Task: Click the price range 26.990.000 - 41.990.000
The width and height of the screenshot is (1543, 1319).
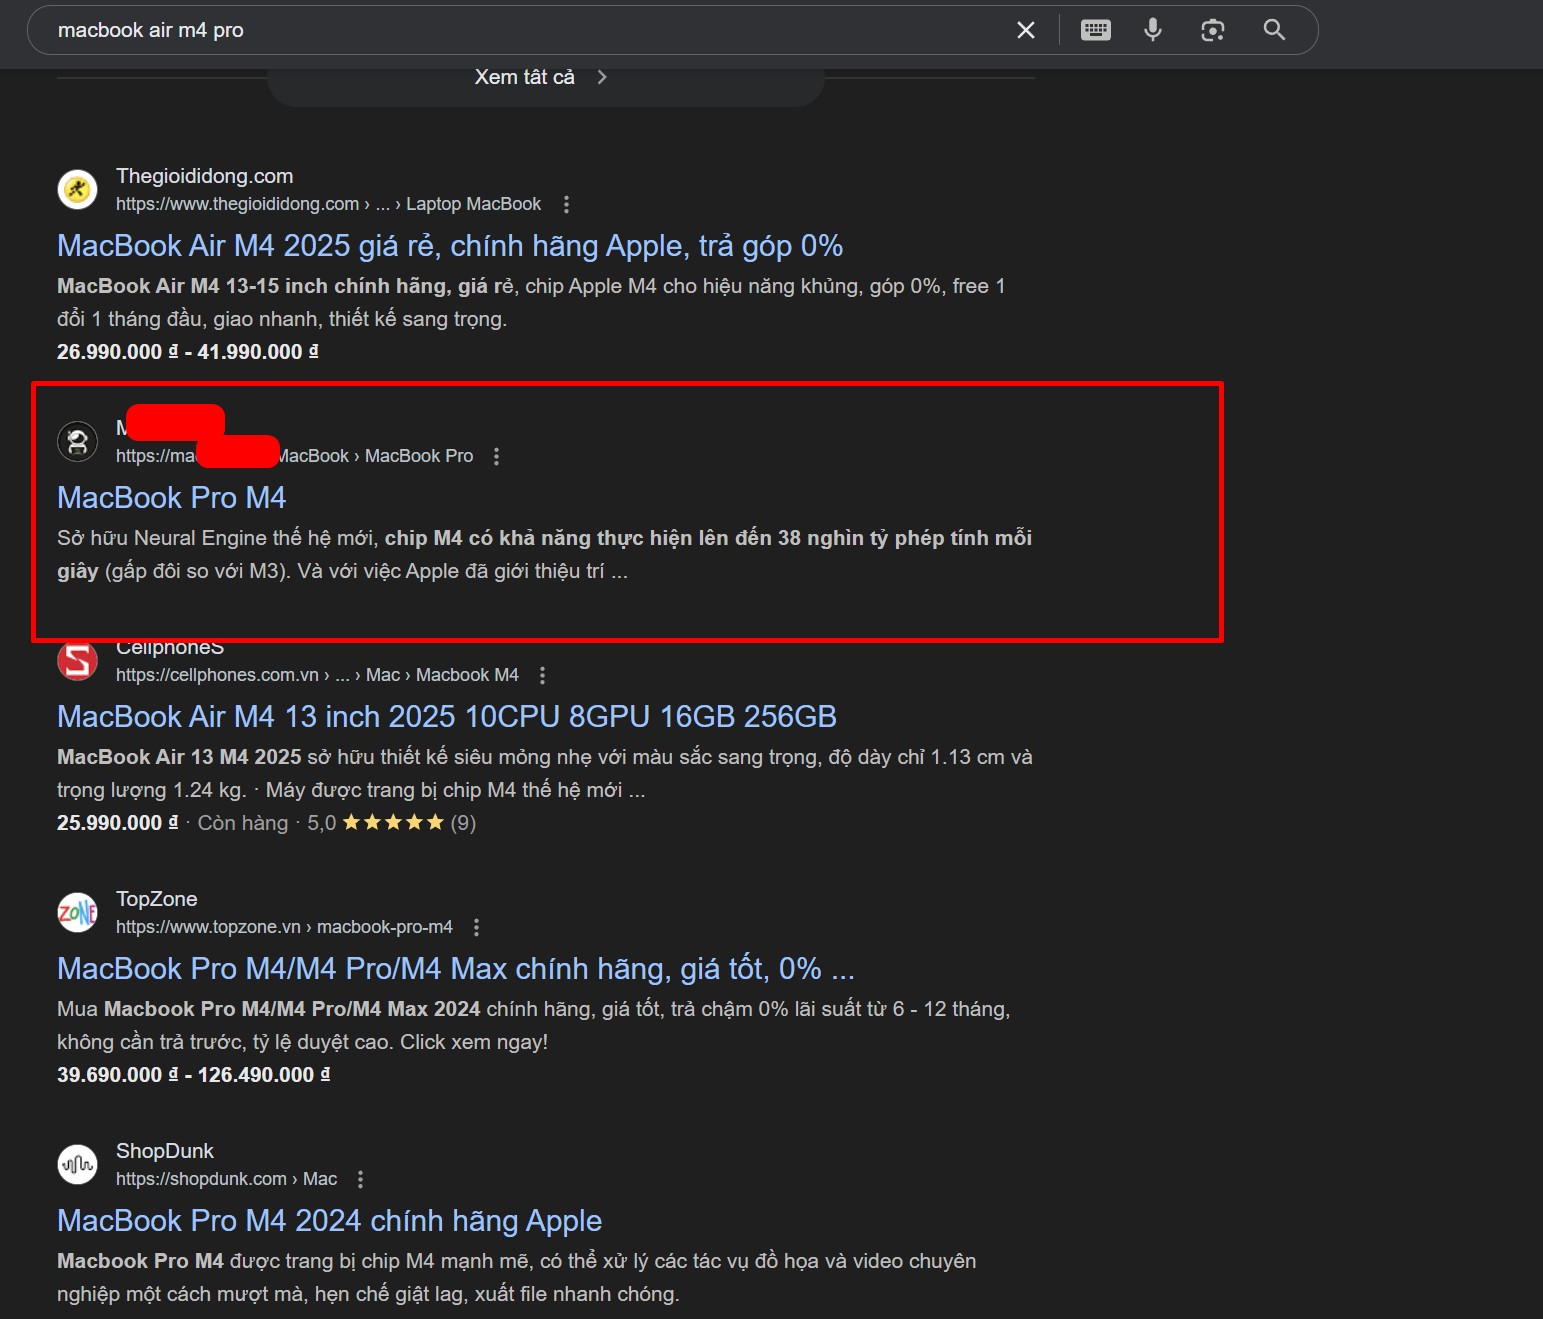Action: [188, 352]
